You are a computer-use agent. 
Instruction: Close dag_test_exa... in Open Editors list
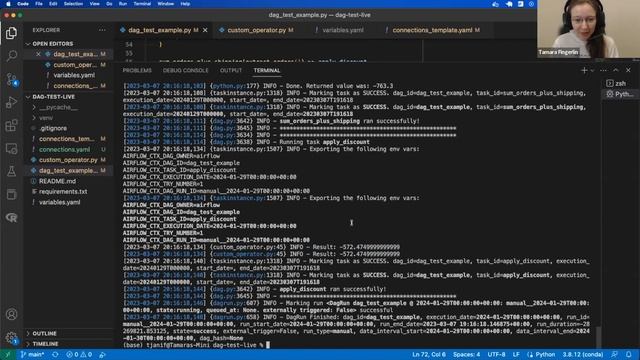tap(38, 54)
